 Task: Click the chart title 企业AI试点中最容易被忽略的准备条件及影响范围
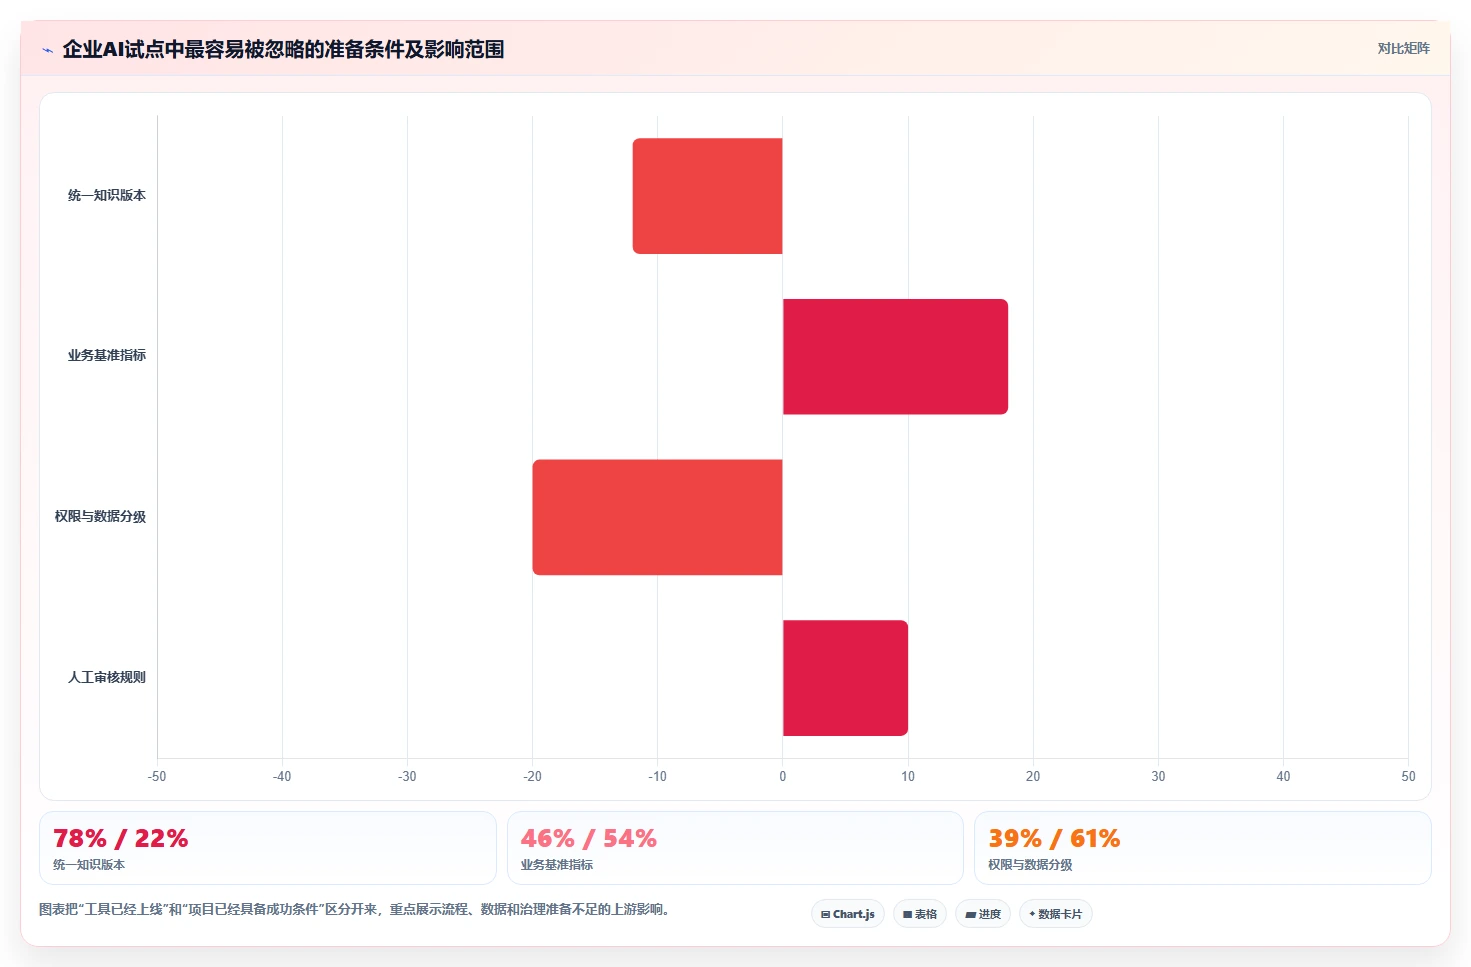pos(283,49)
